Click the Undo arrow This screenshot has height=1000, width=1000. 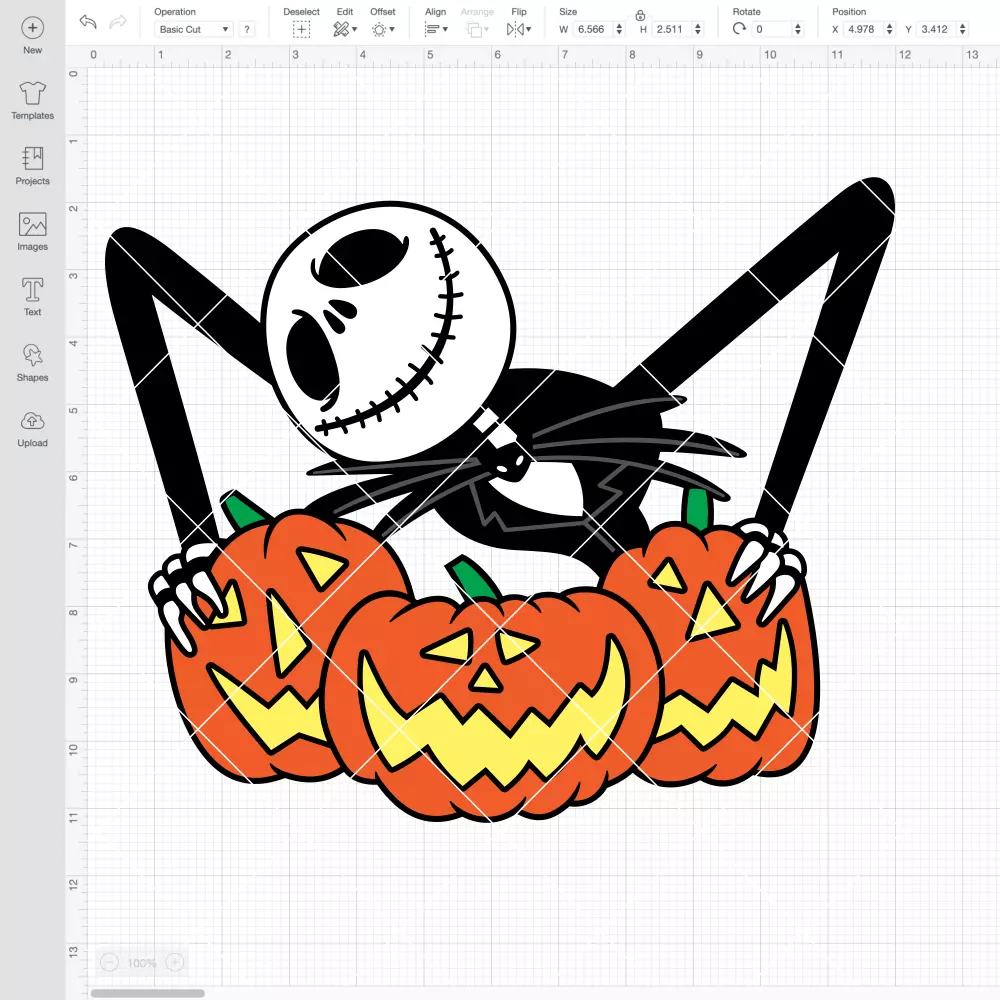(x=88, y=22)
